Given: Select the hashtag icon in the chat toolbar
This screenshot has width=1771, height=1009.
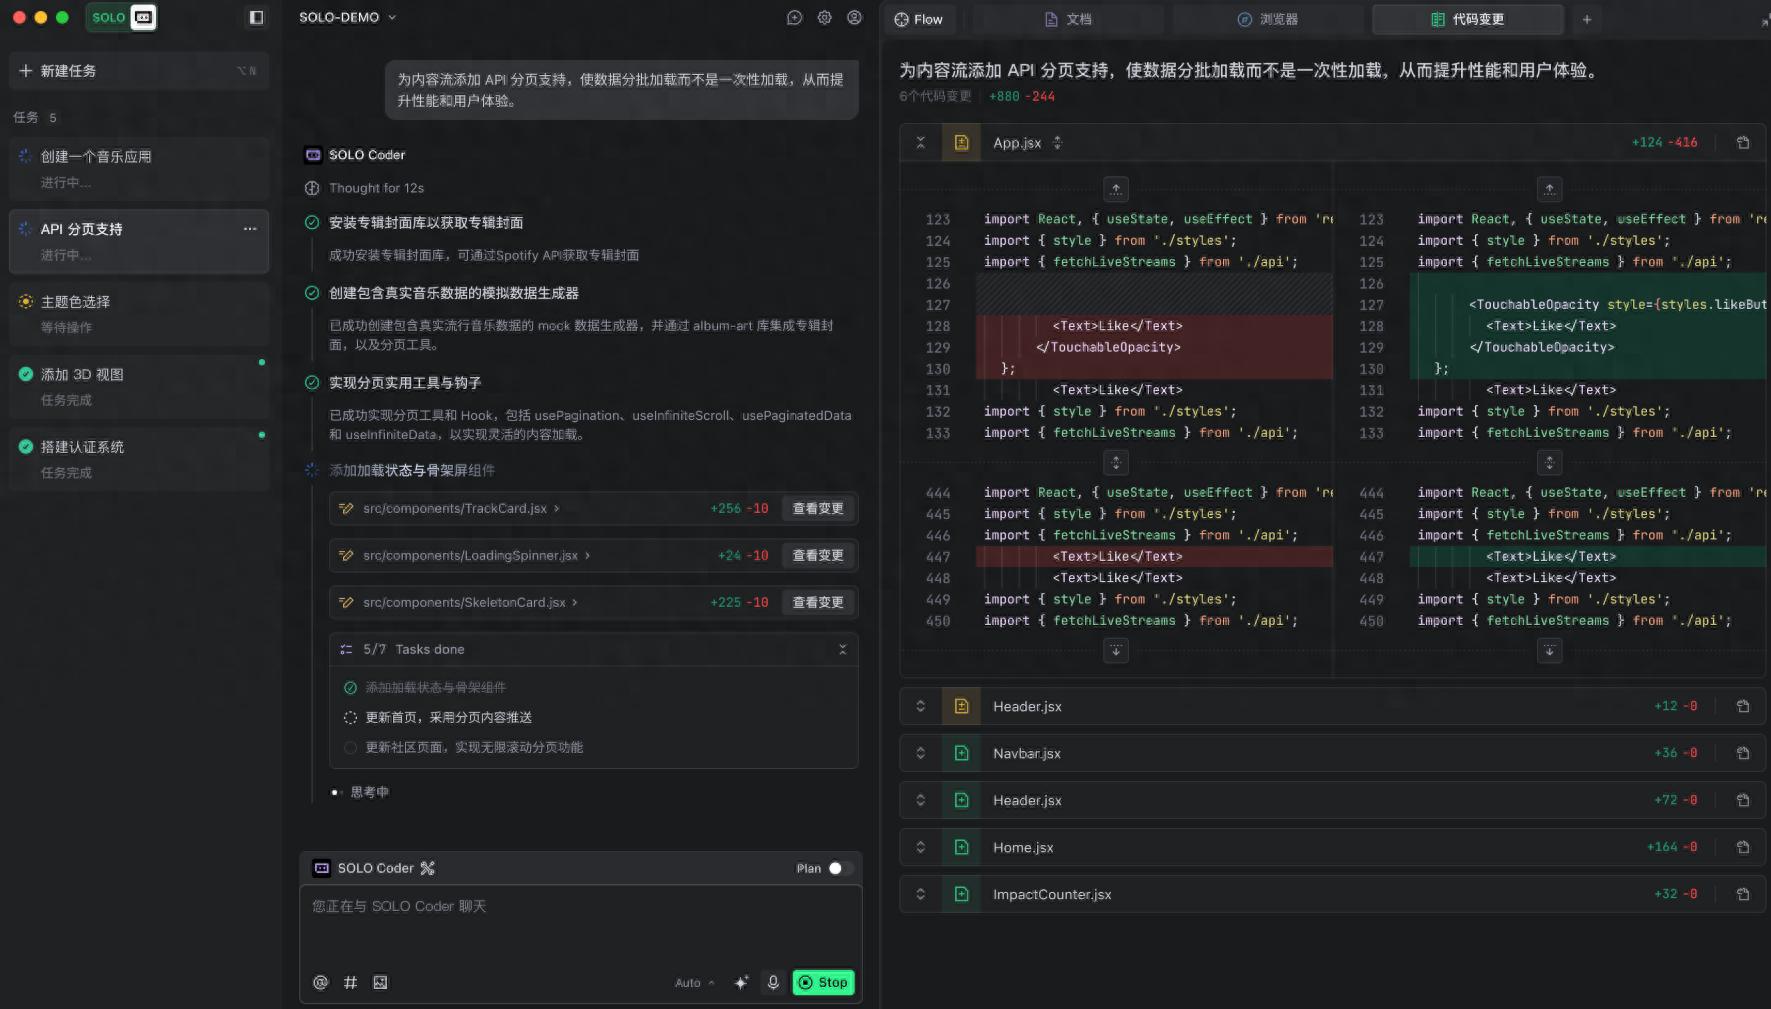Looking at the screenshot, I should [350, 982].
